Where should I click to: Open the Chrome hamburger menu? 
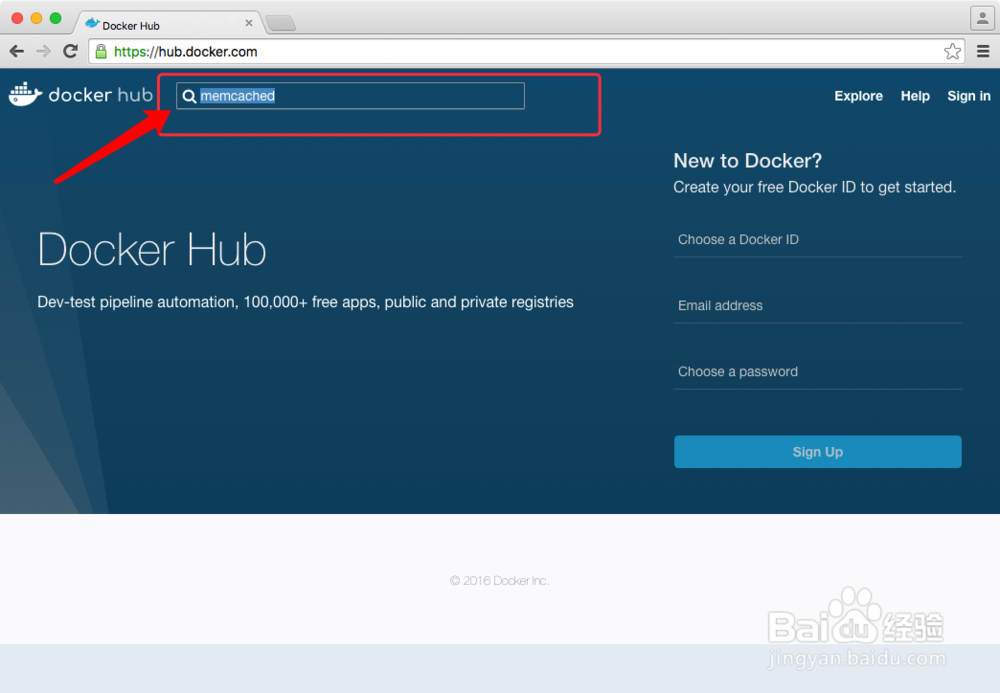[983, 51]
